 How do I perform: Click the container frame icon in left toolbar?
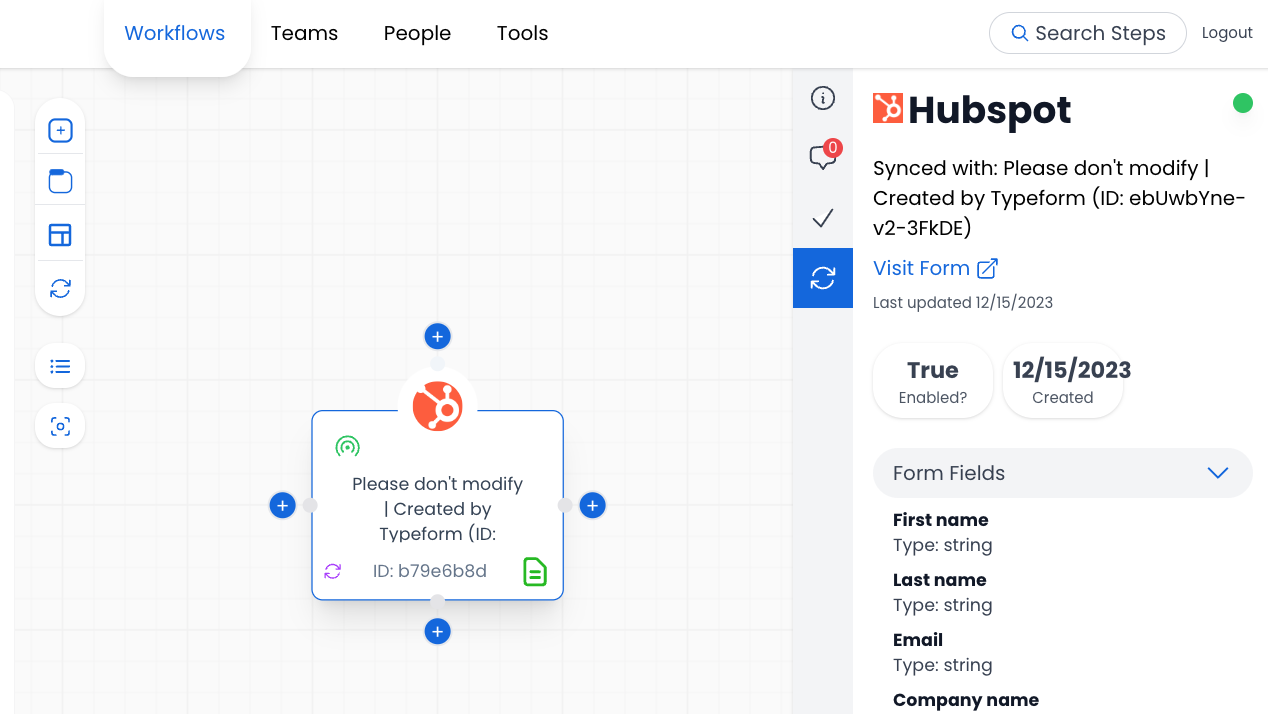(x=60, y=182)
